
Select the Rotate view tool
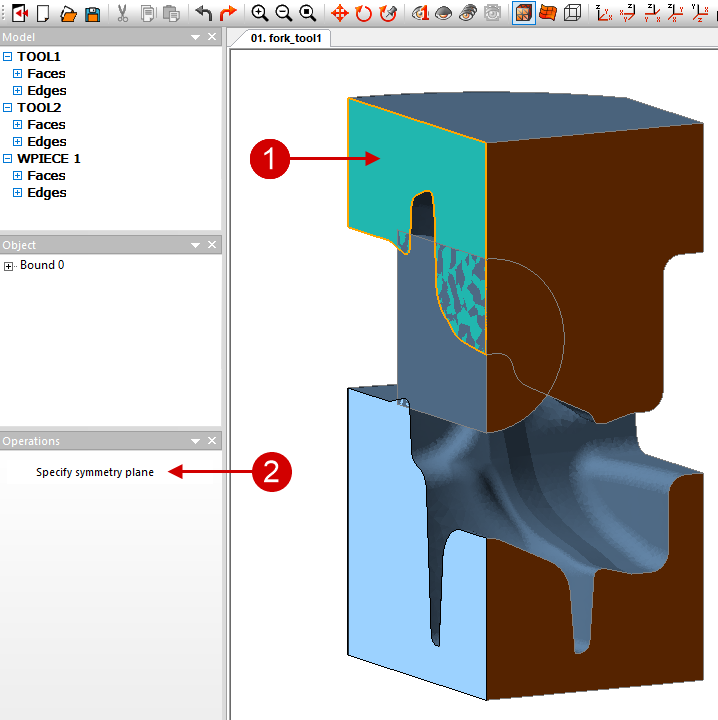364,13
